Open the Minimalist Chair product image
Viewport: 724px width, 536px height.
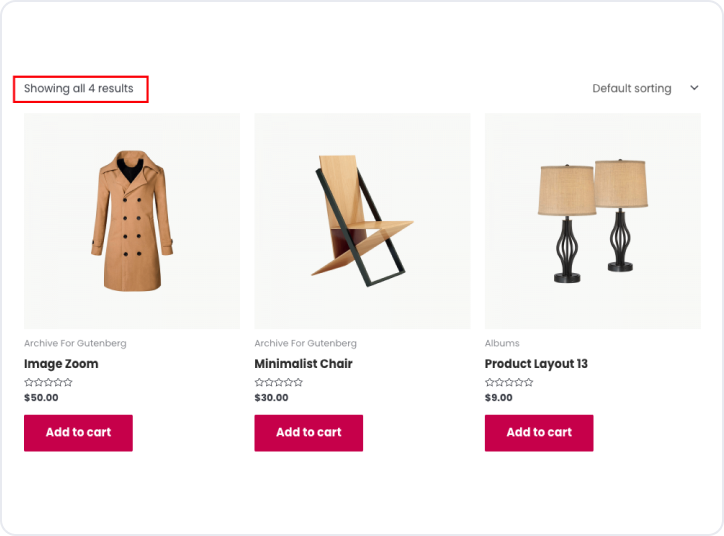pyautogui.click(x=362, y=220)
